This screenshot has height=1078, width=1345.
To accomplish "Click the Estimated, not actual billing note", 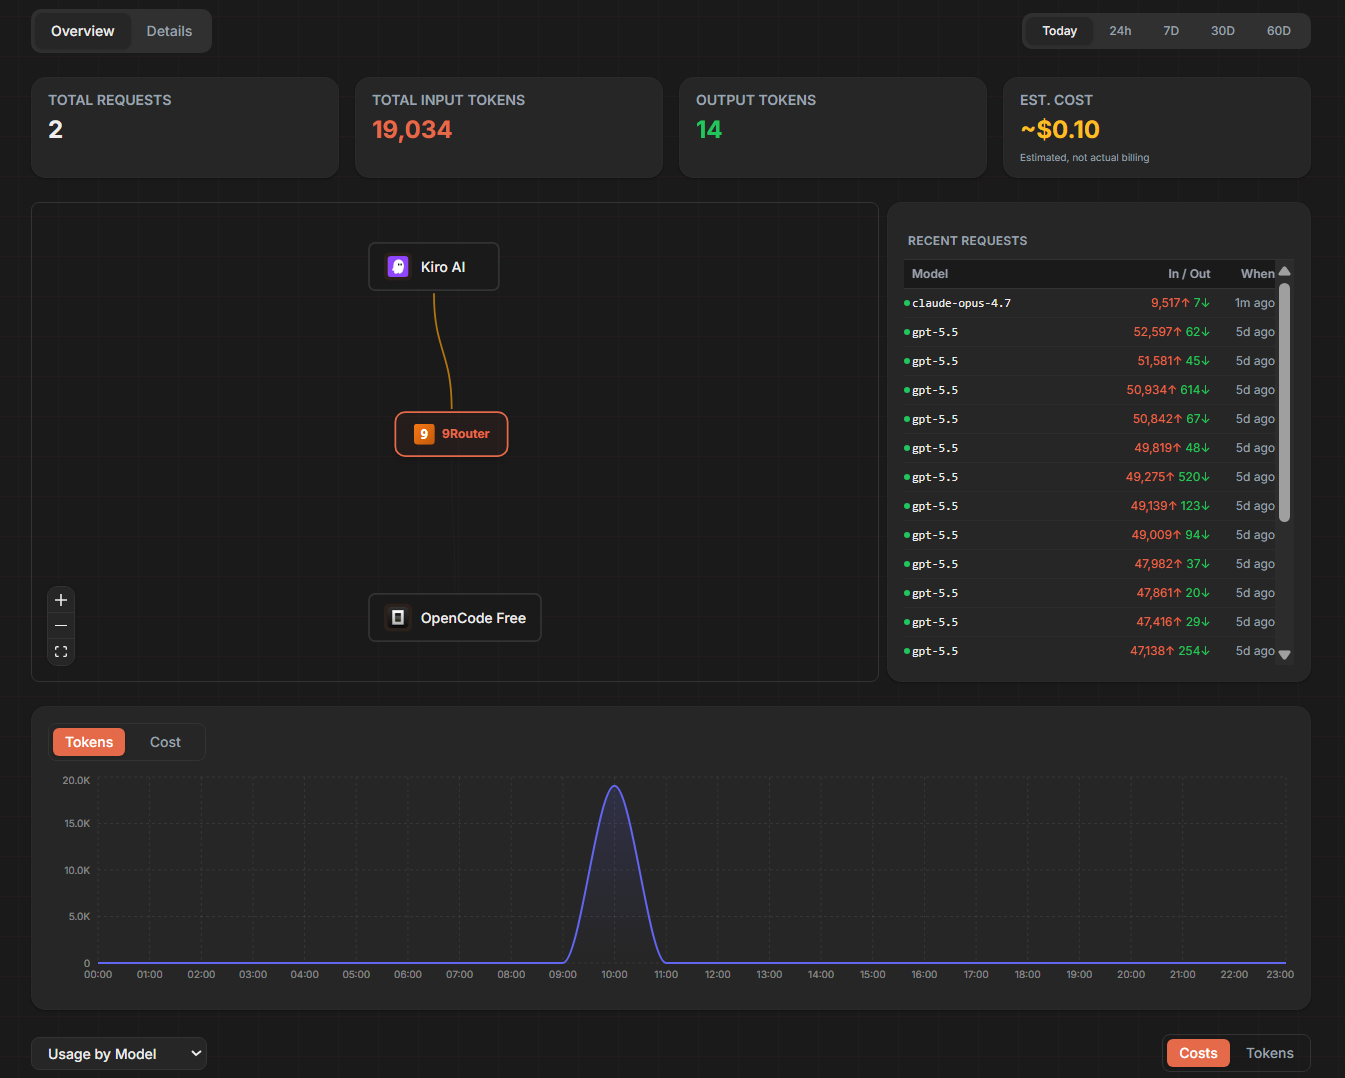I will 1085,158.
